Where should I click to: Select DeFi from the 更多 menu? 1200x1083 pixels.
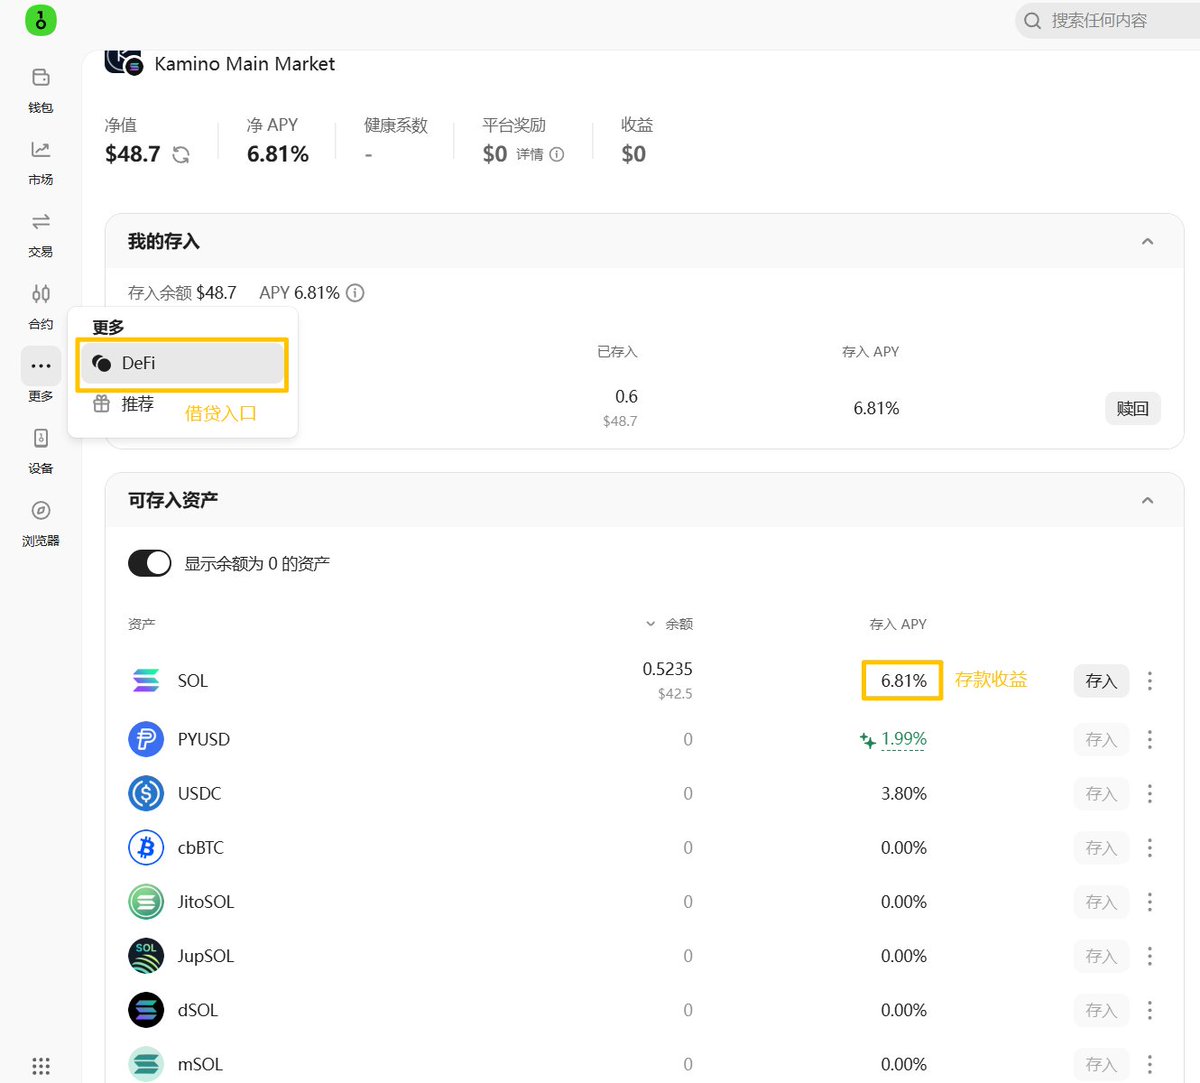(182, 363)
